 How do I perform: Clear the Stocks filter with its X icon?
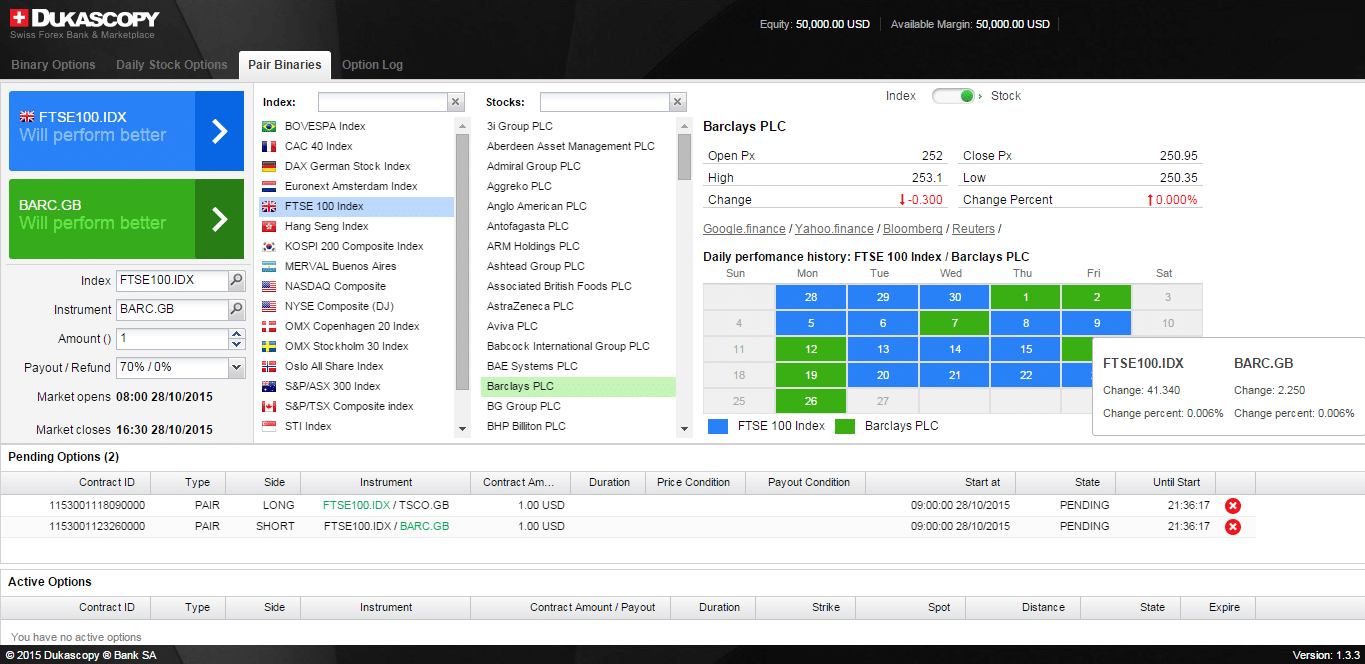coord(678,102)
